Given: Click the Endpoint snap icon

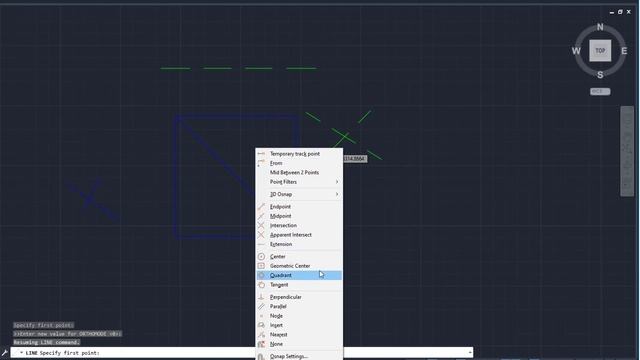Looking at the screenshot, I should [261, 207].
